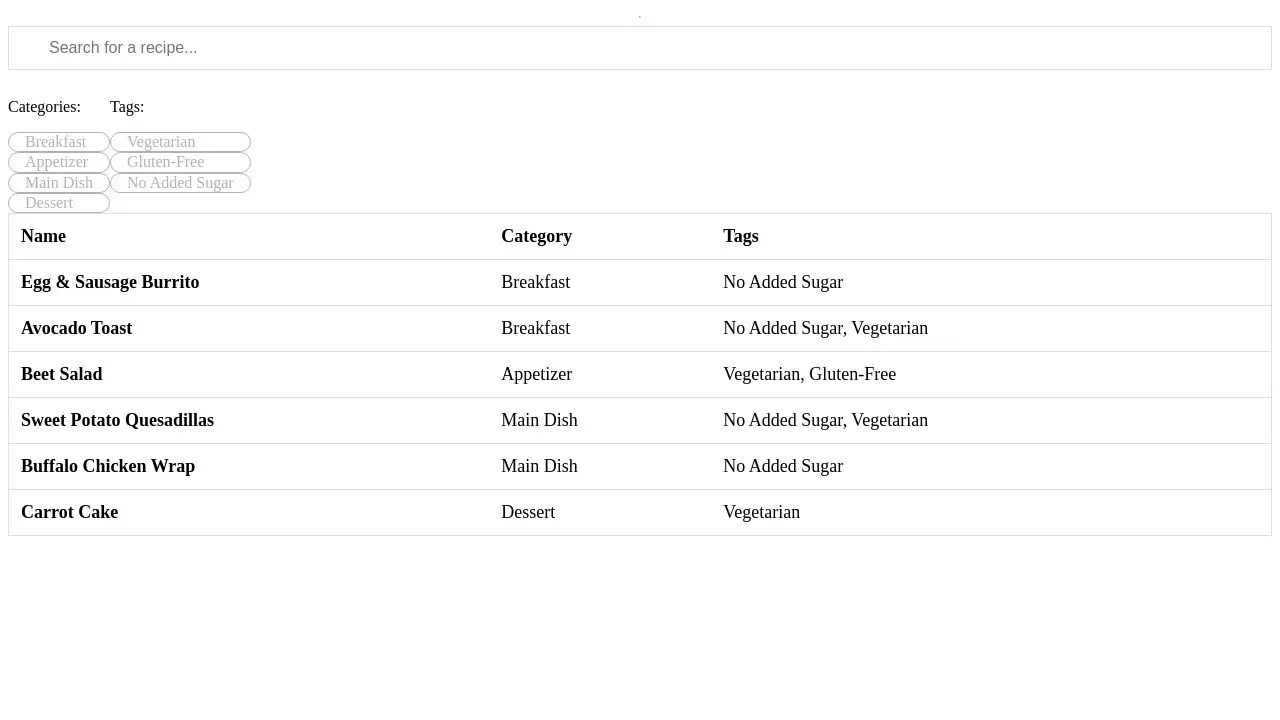Enable the No Added Sugar tag filter
The image size is (1280, 720).
[x=180, y=182]
